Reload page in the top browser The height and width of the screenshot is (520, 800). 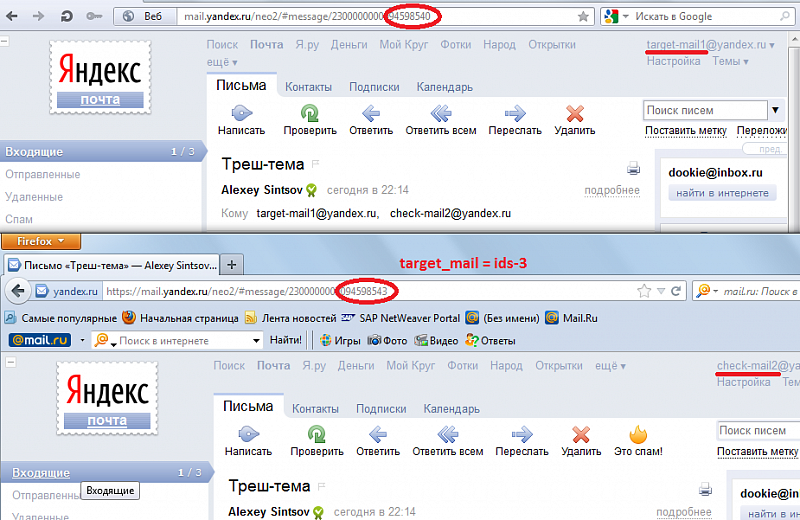pos(66,16)
